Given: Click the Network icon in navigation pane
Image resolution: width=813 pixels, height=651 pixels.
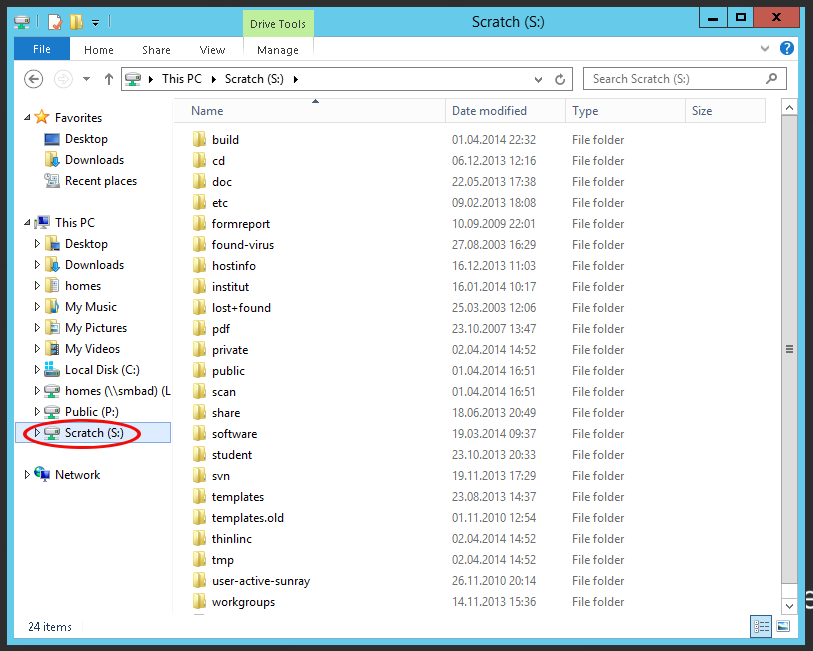Looking at the screenshot, I should click(42, 474).
